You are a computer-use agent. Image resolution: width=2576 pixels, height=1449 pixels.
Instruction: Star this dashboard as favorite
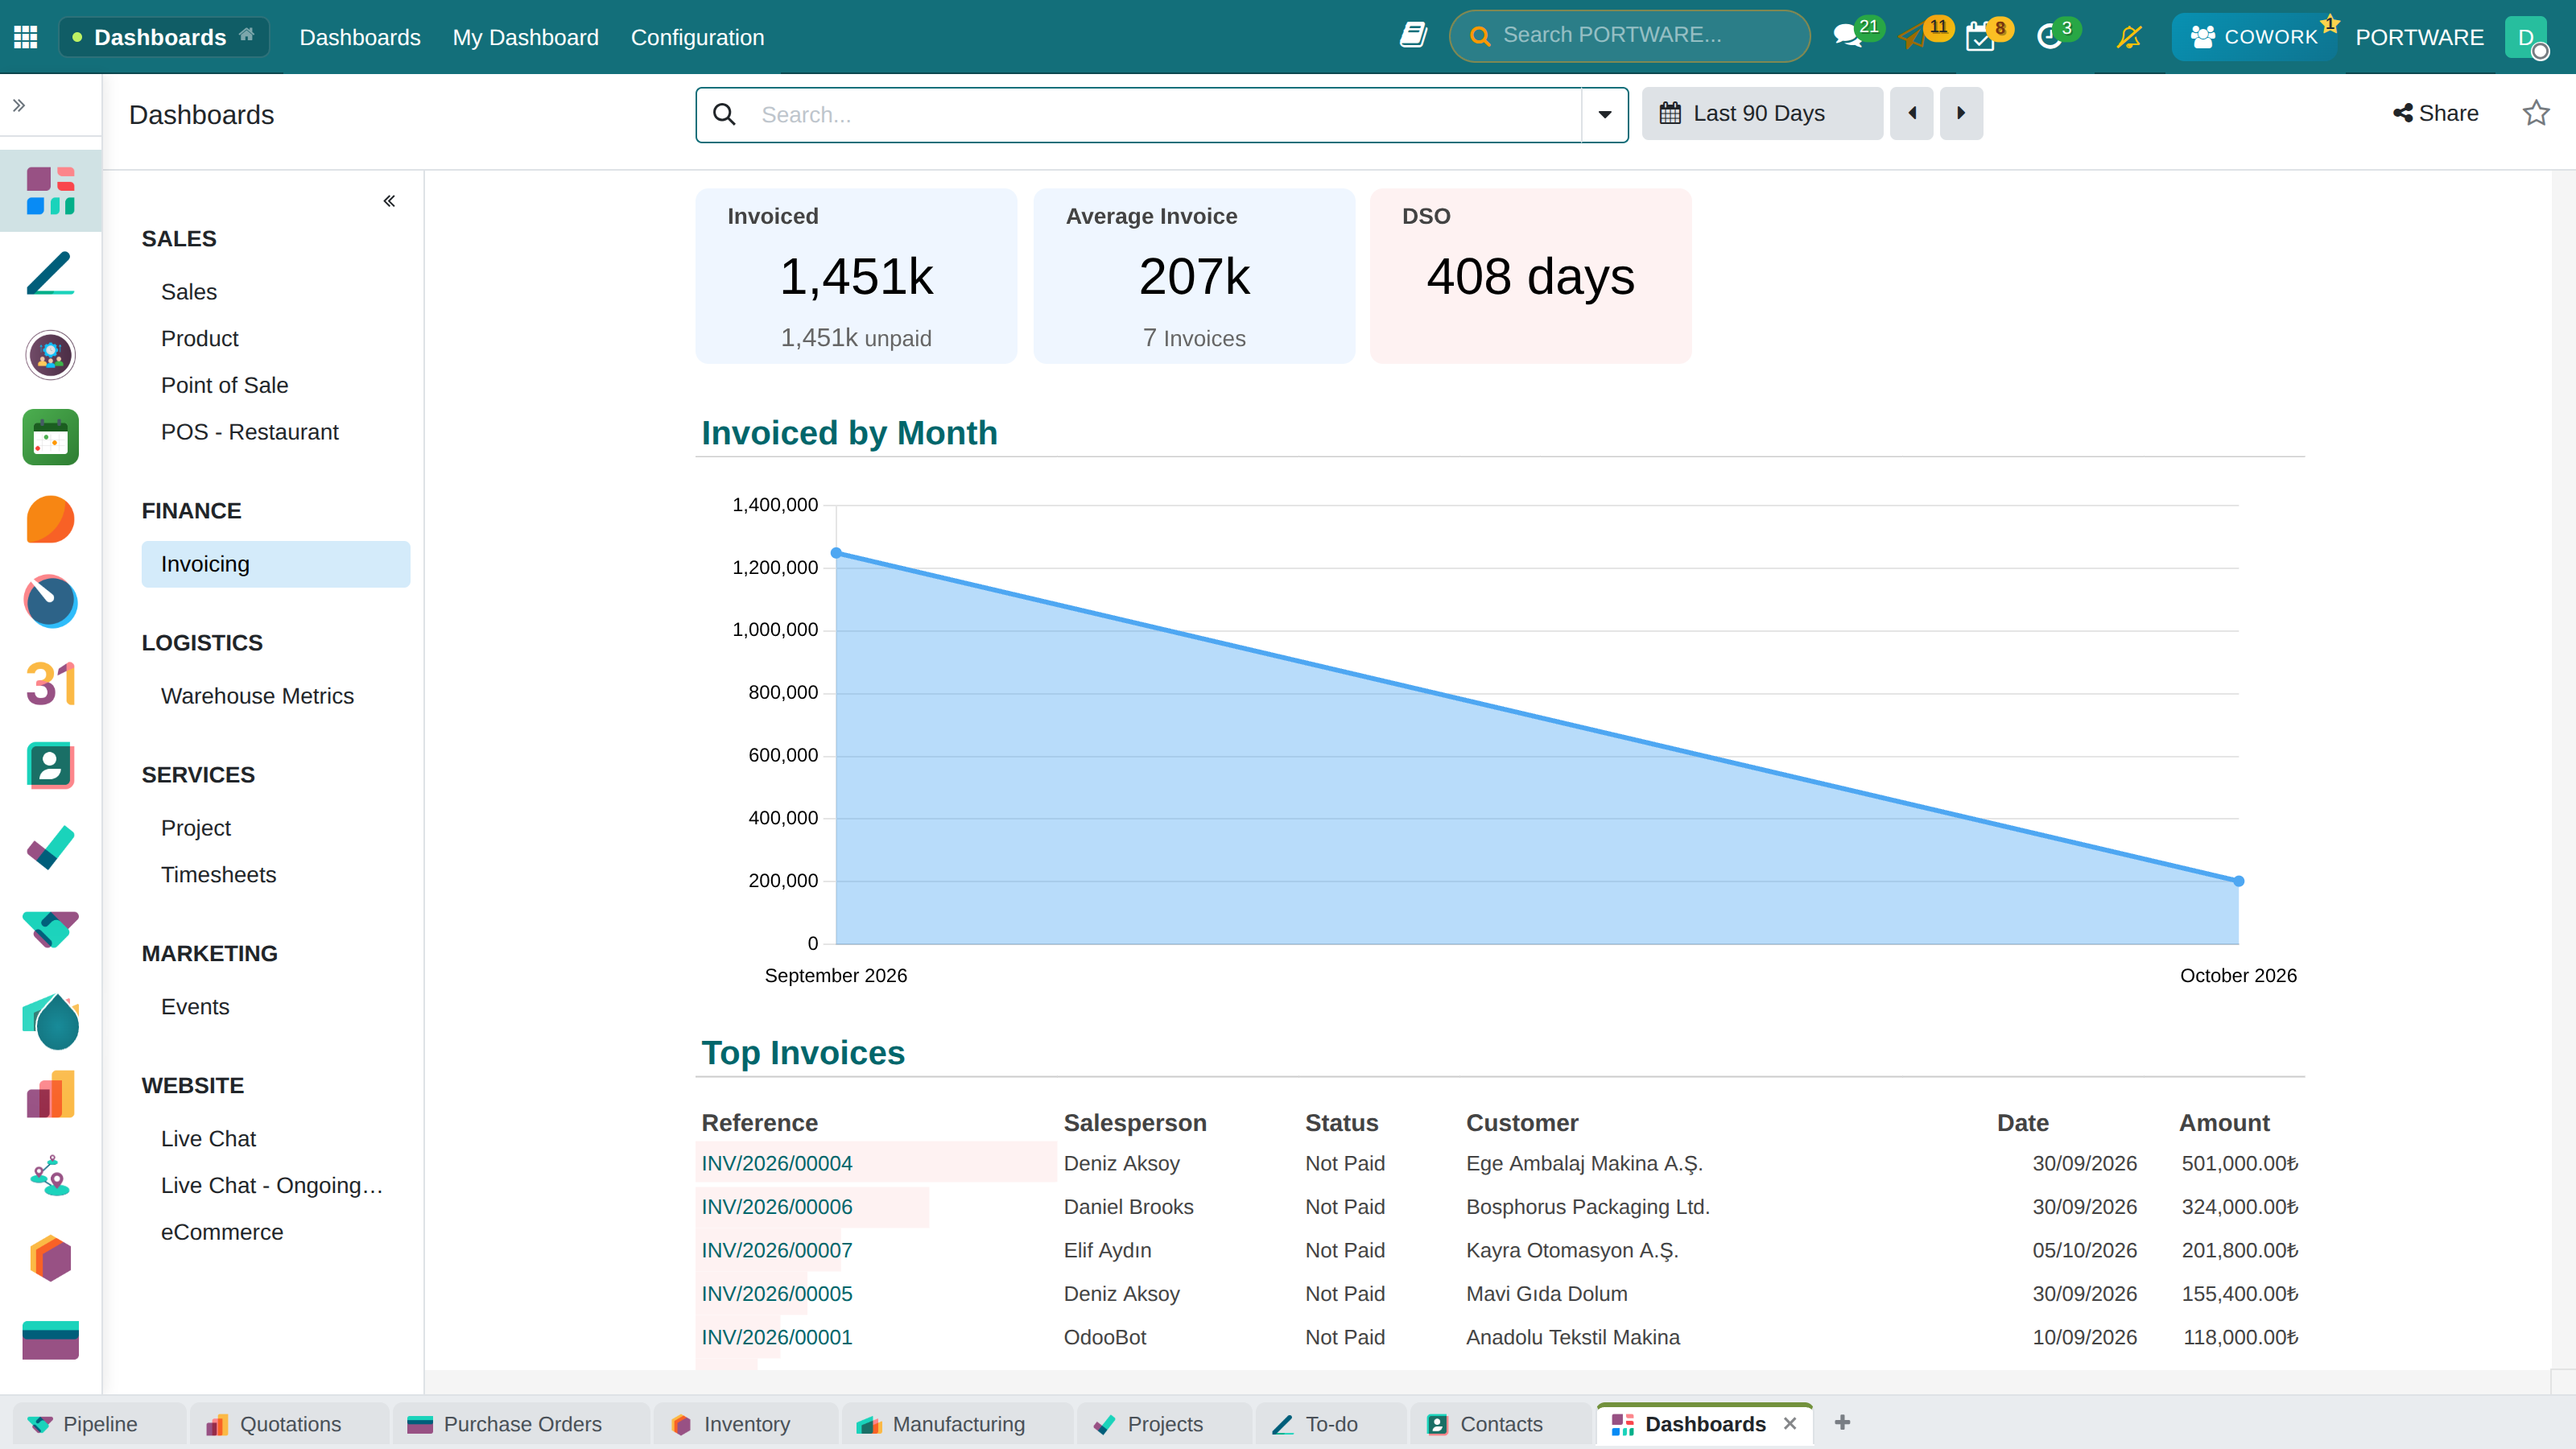[x=2536, y=113]
